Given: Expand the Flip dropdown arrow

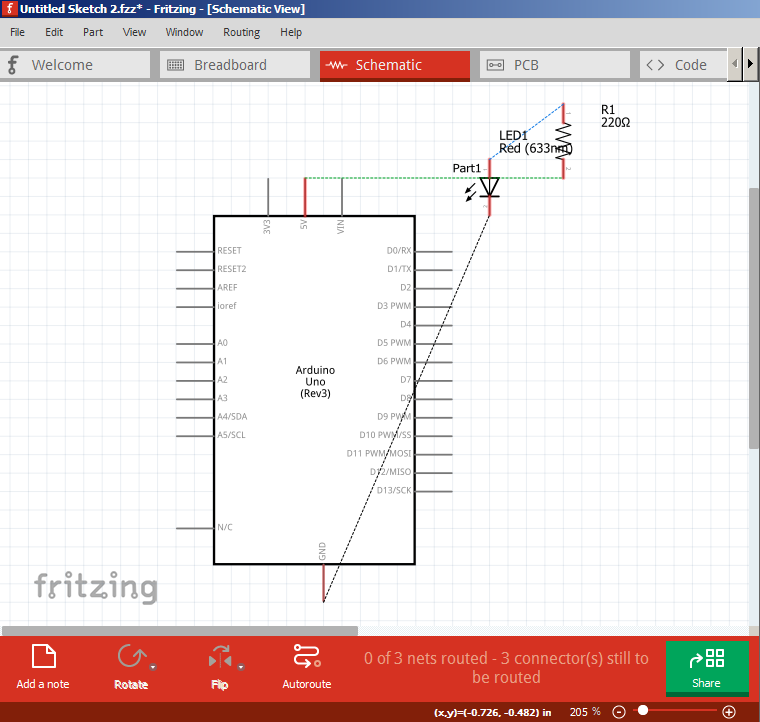Looking at the screenshot, I should point(241,667).
